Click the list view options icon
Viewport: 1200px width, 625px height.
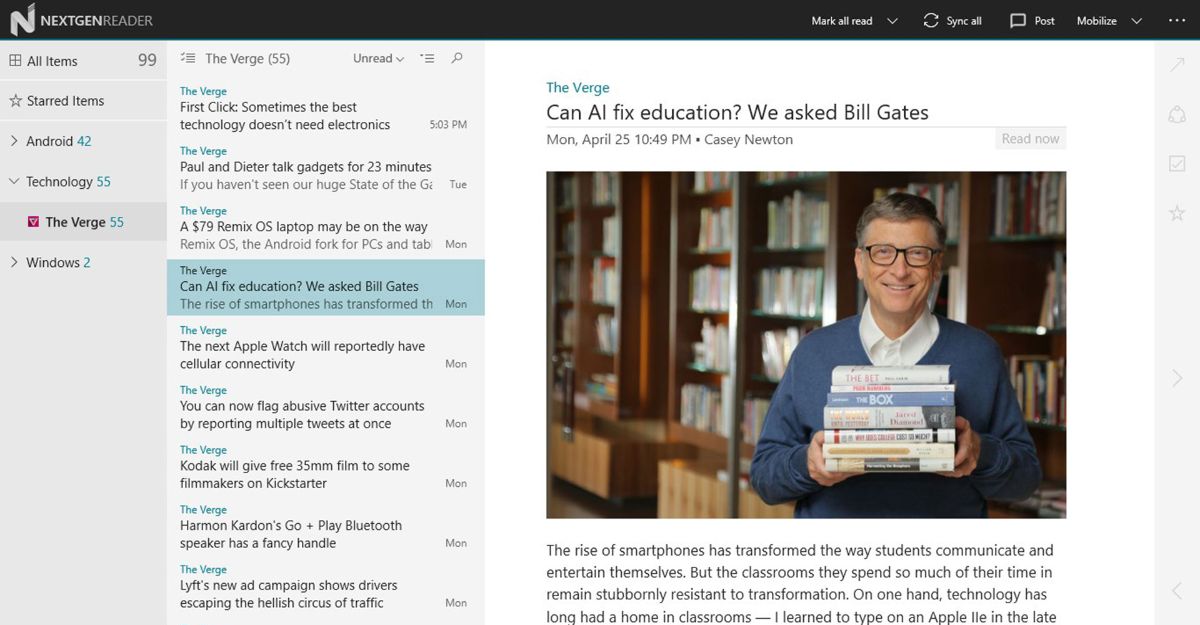(x=427, y=59)
